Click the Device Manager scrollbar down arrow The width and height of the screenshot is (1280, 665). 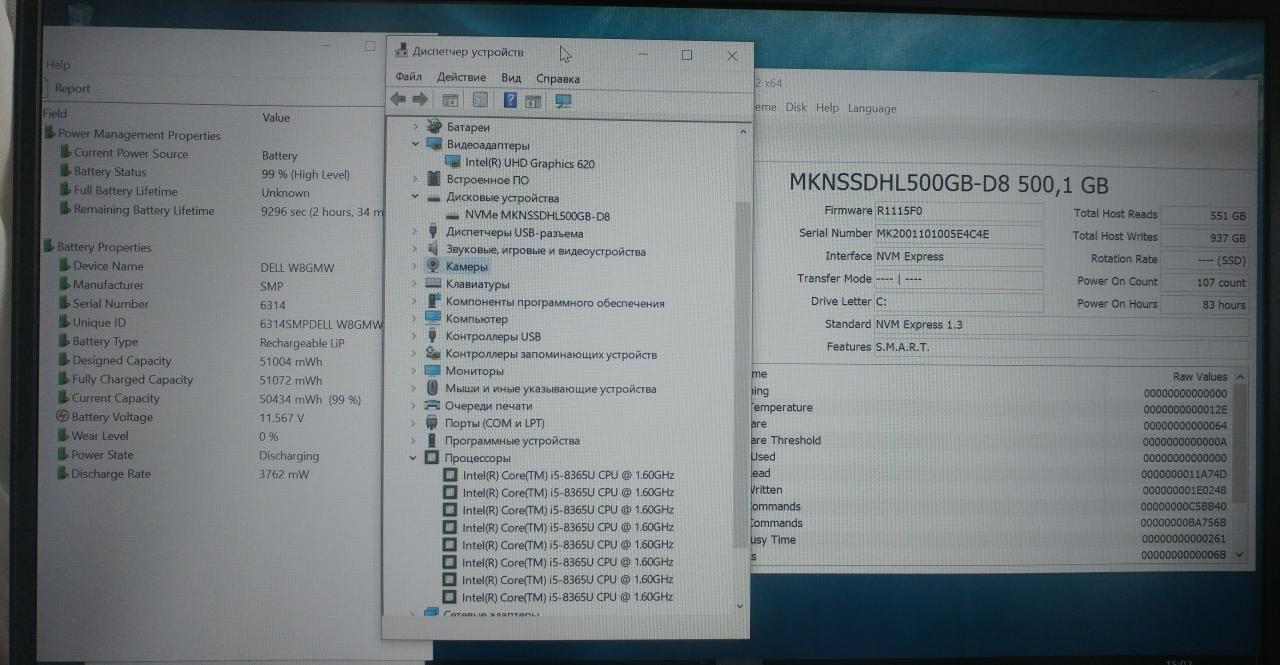pyautogui.click(x=741, y=606)
